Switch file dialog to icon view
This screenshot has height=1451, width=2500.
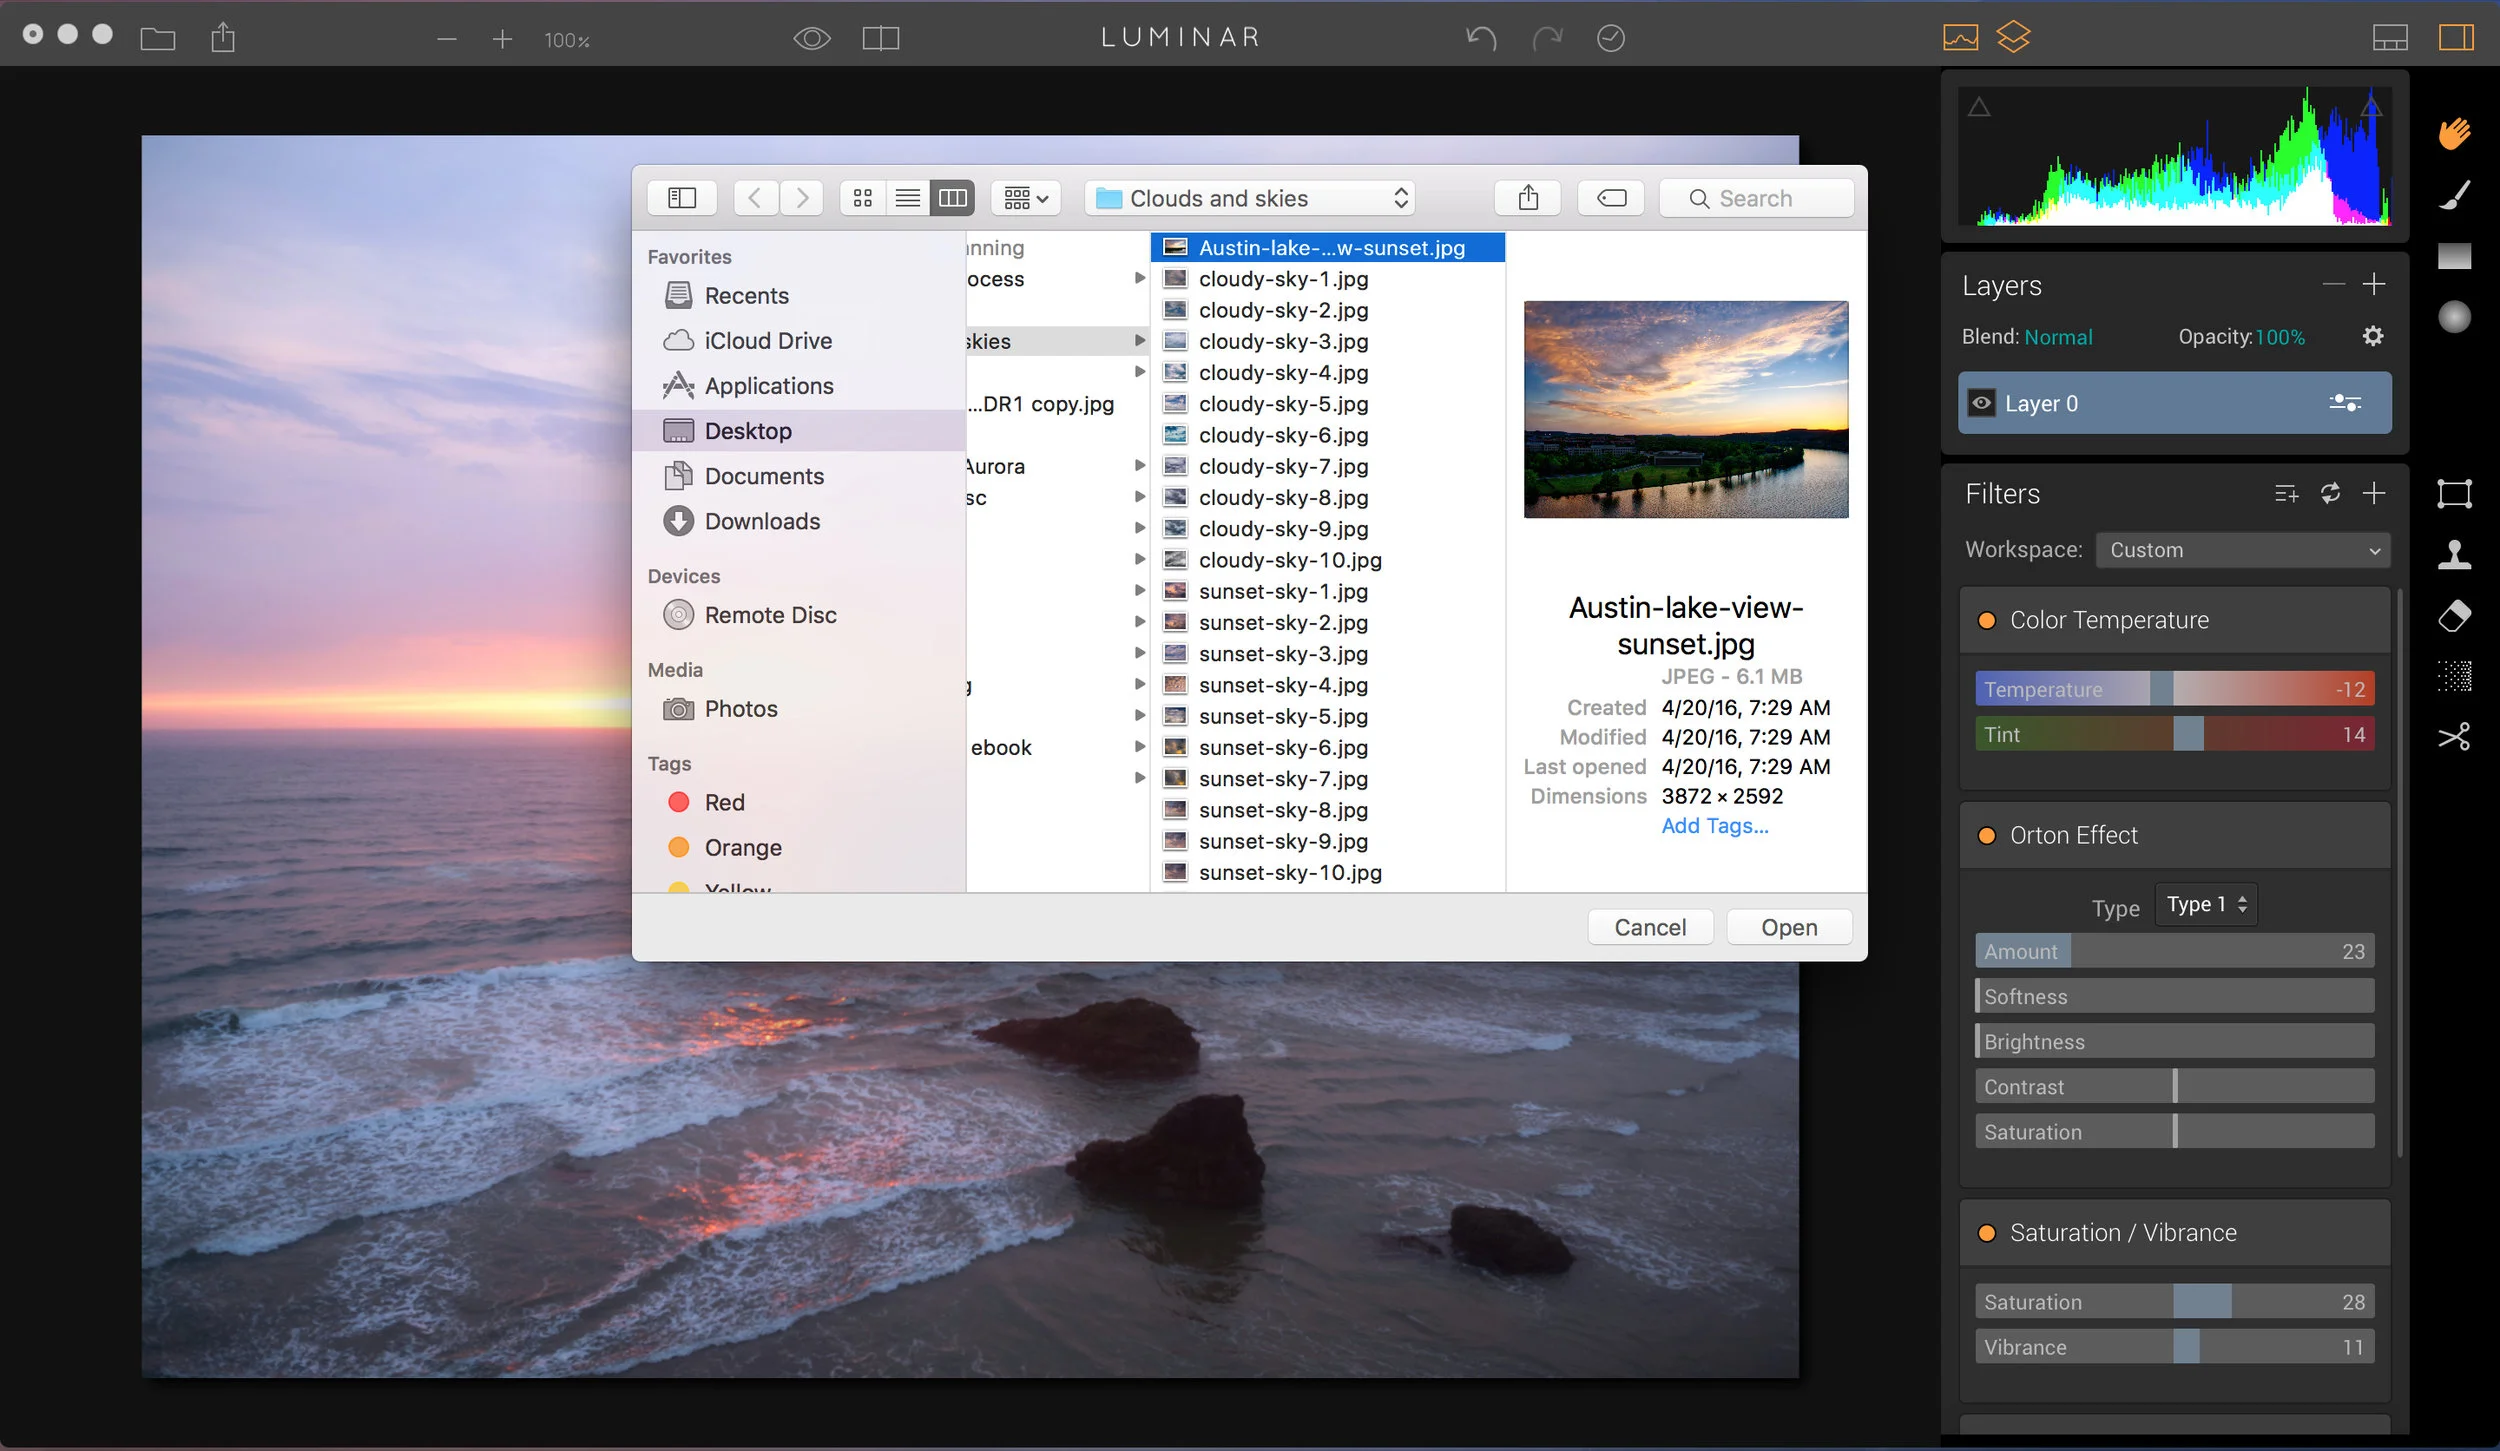[x=863, y=198]
